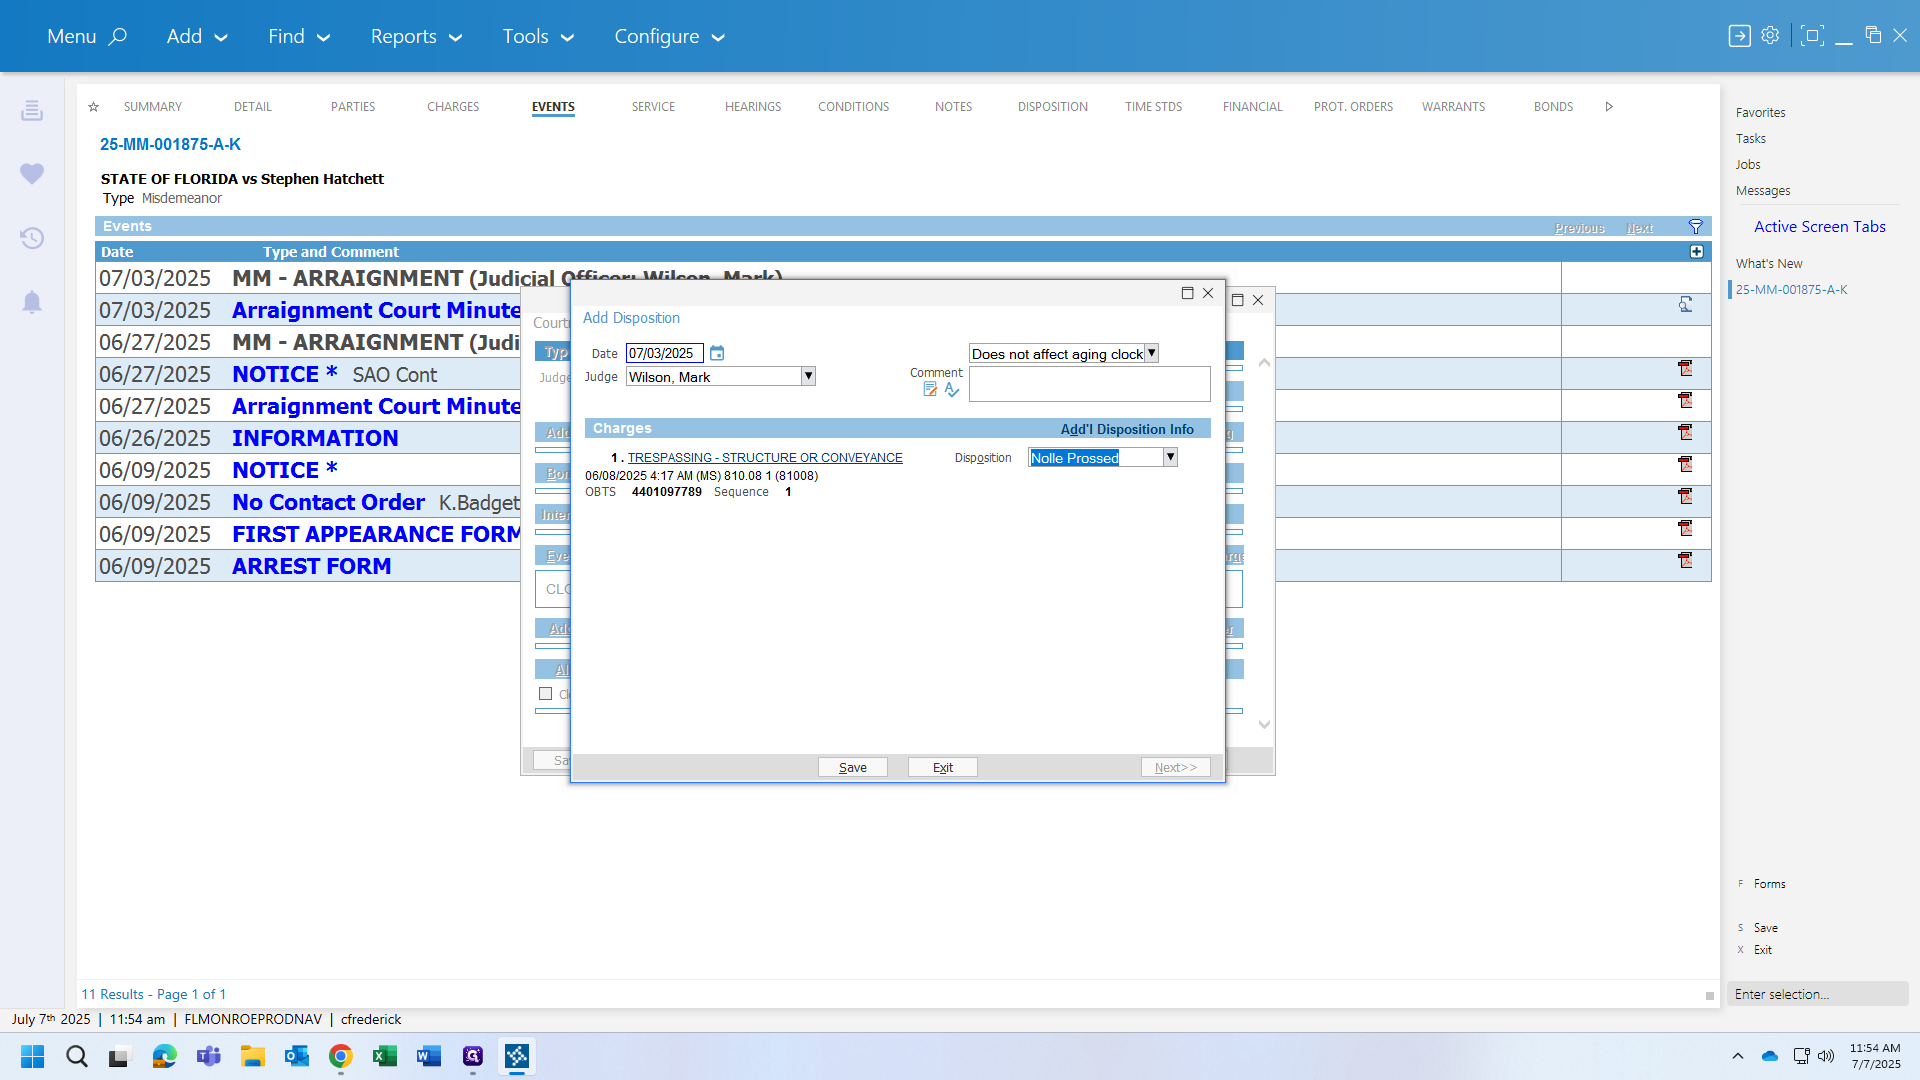Click the add event plus icon

[x=1697, y=252]
